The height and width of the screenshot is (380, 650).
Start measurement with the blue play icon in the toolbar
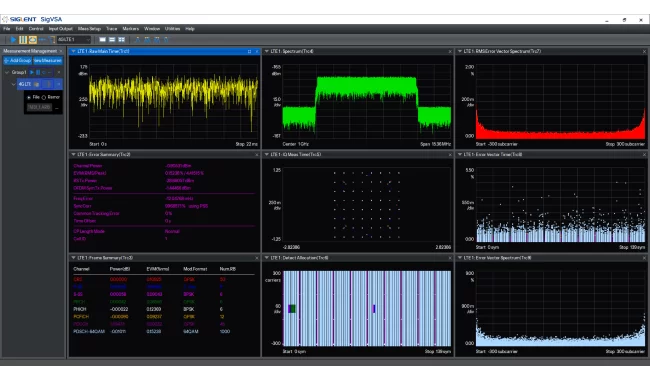tap(13, 40)
